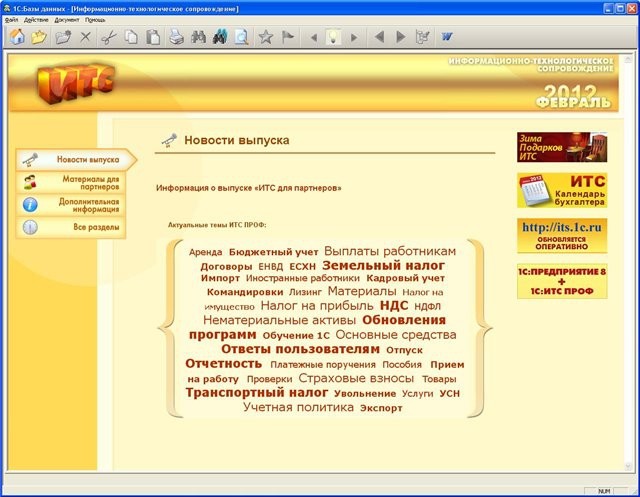
Task: Click the scissors cut icon
Action: [109, 37]
